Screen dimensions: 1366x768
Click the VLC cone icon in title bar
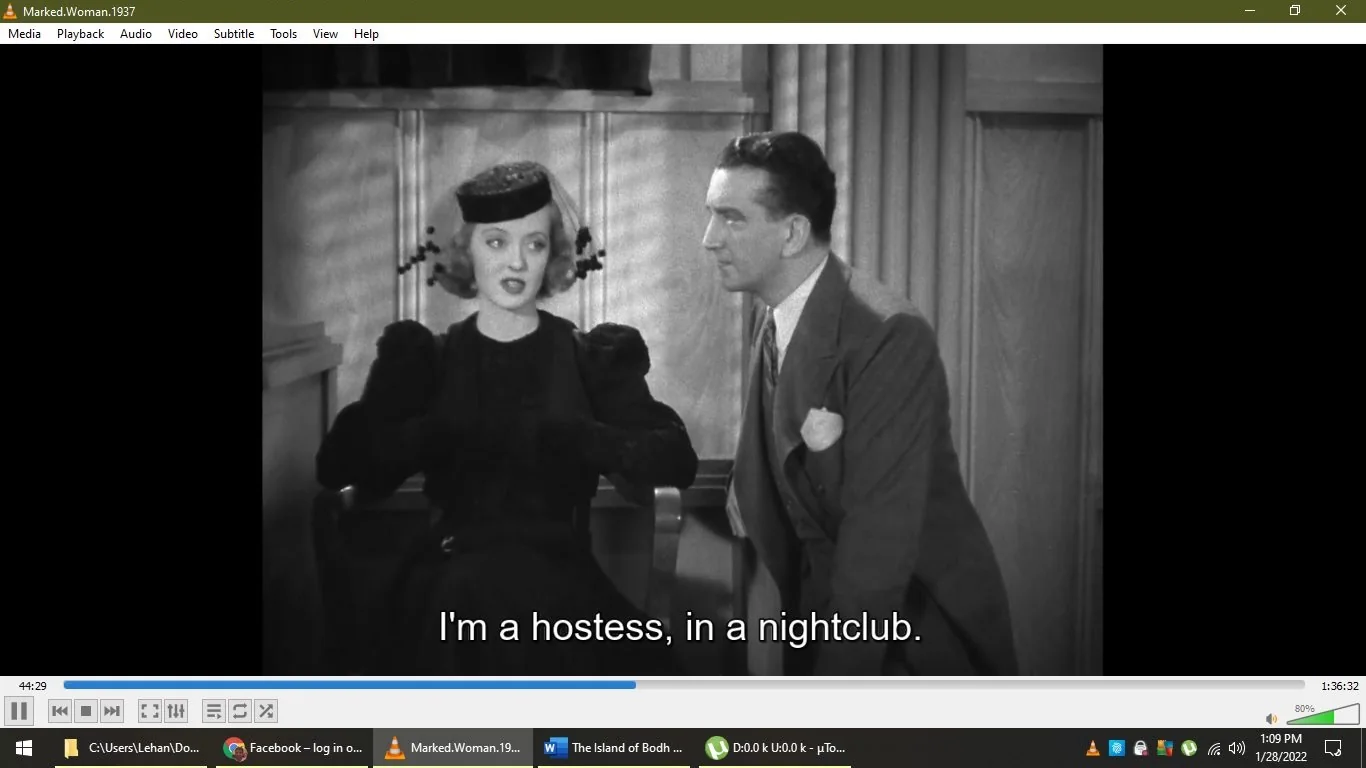11,11
